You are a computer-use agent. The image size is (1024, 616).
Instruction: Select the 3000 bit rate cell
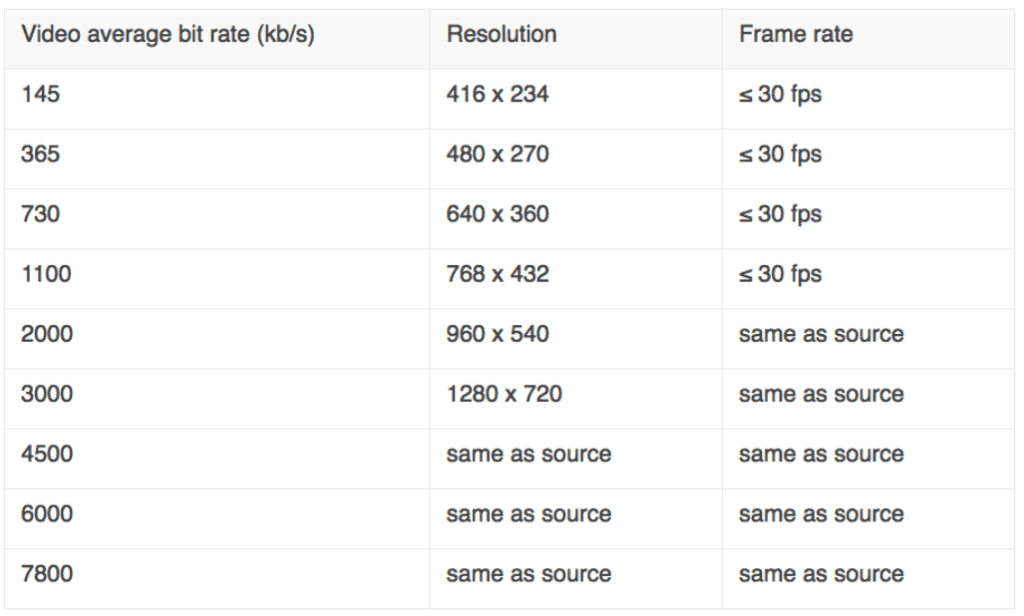click(x=217, y=399)
